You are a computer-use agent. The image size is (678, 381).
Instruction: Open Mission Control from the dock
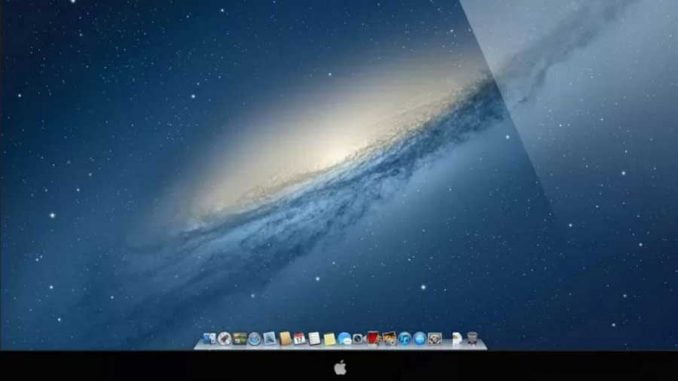(x=240, y=338)
